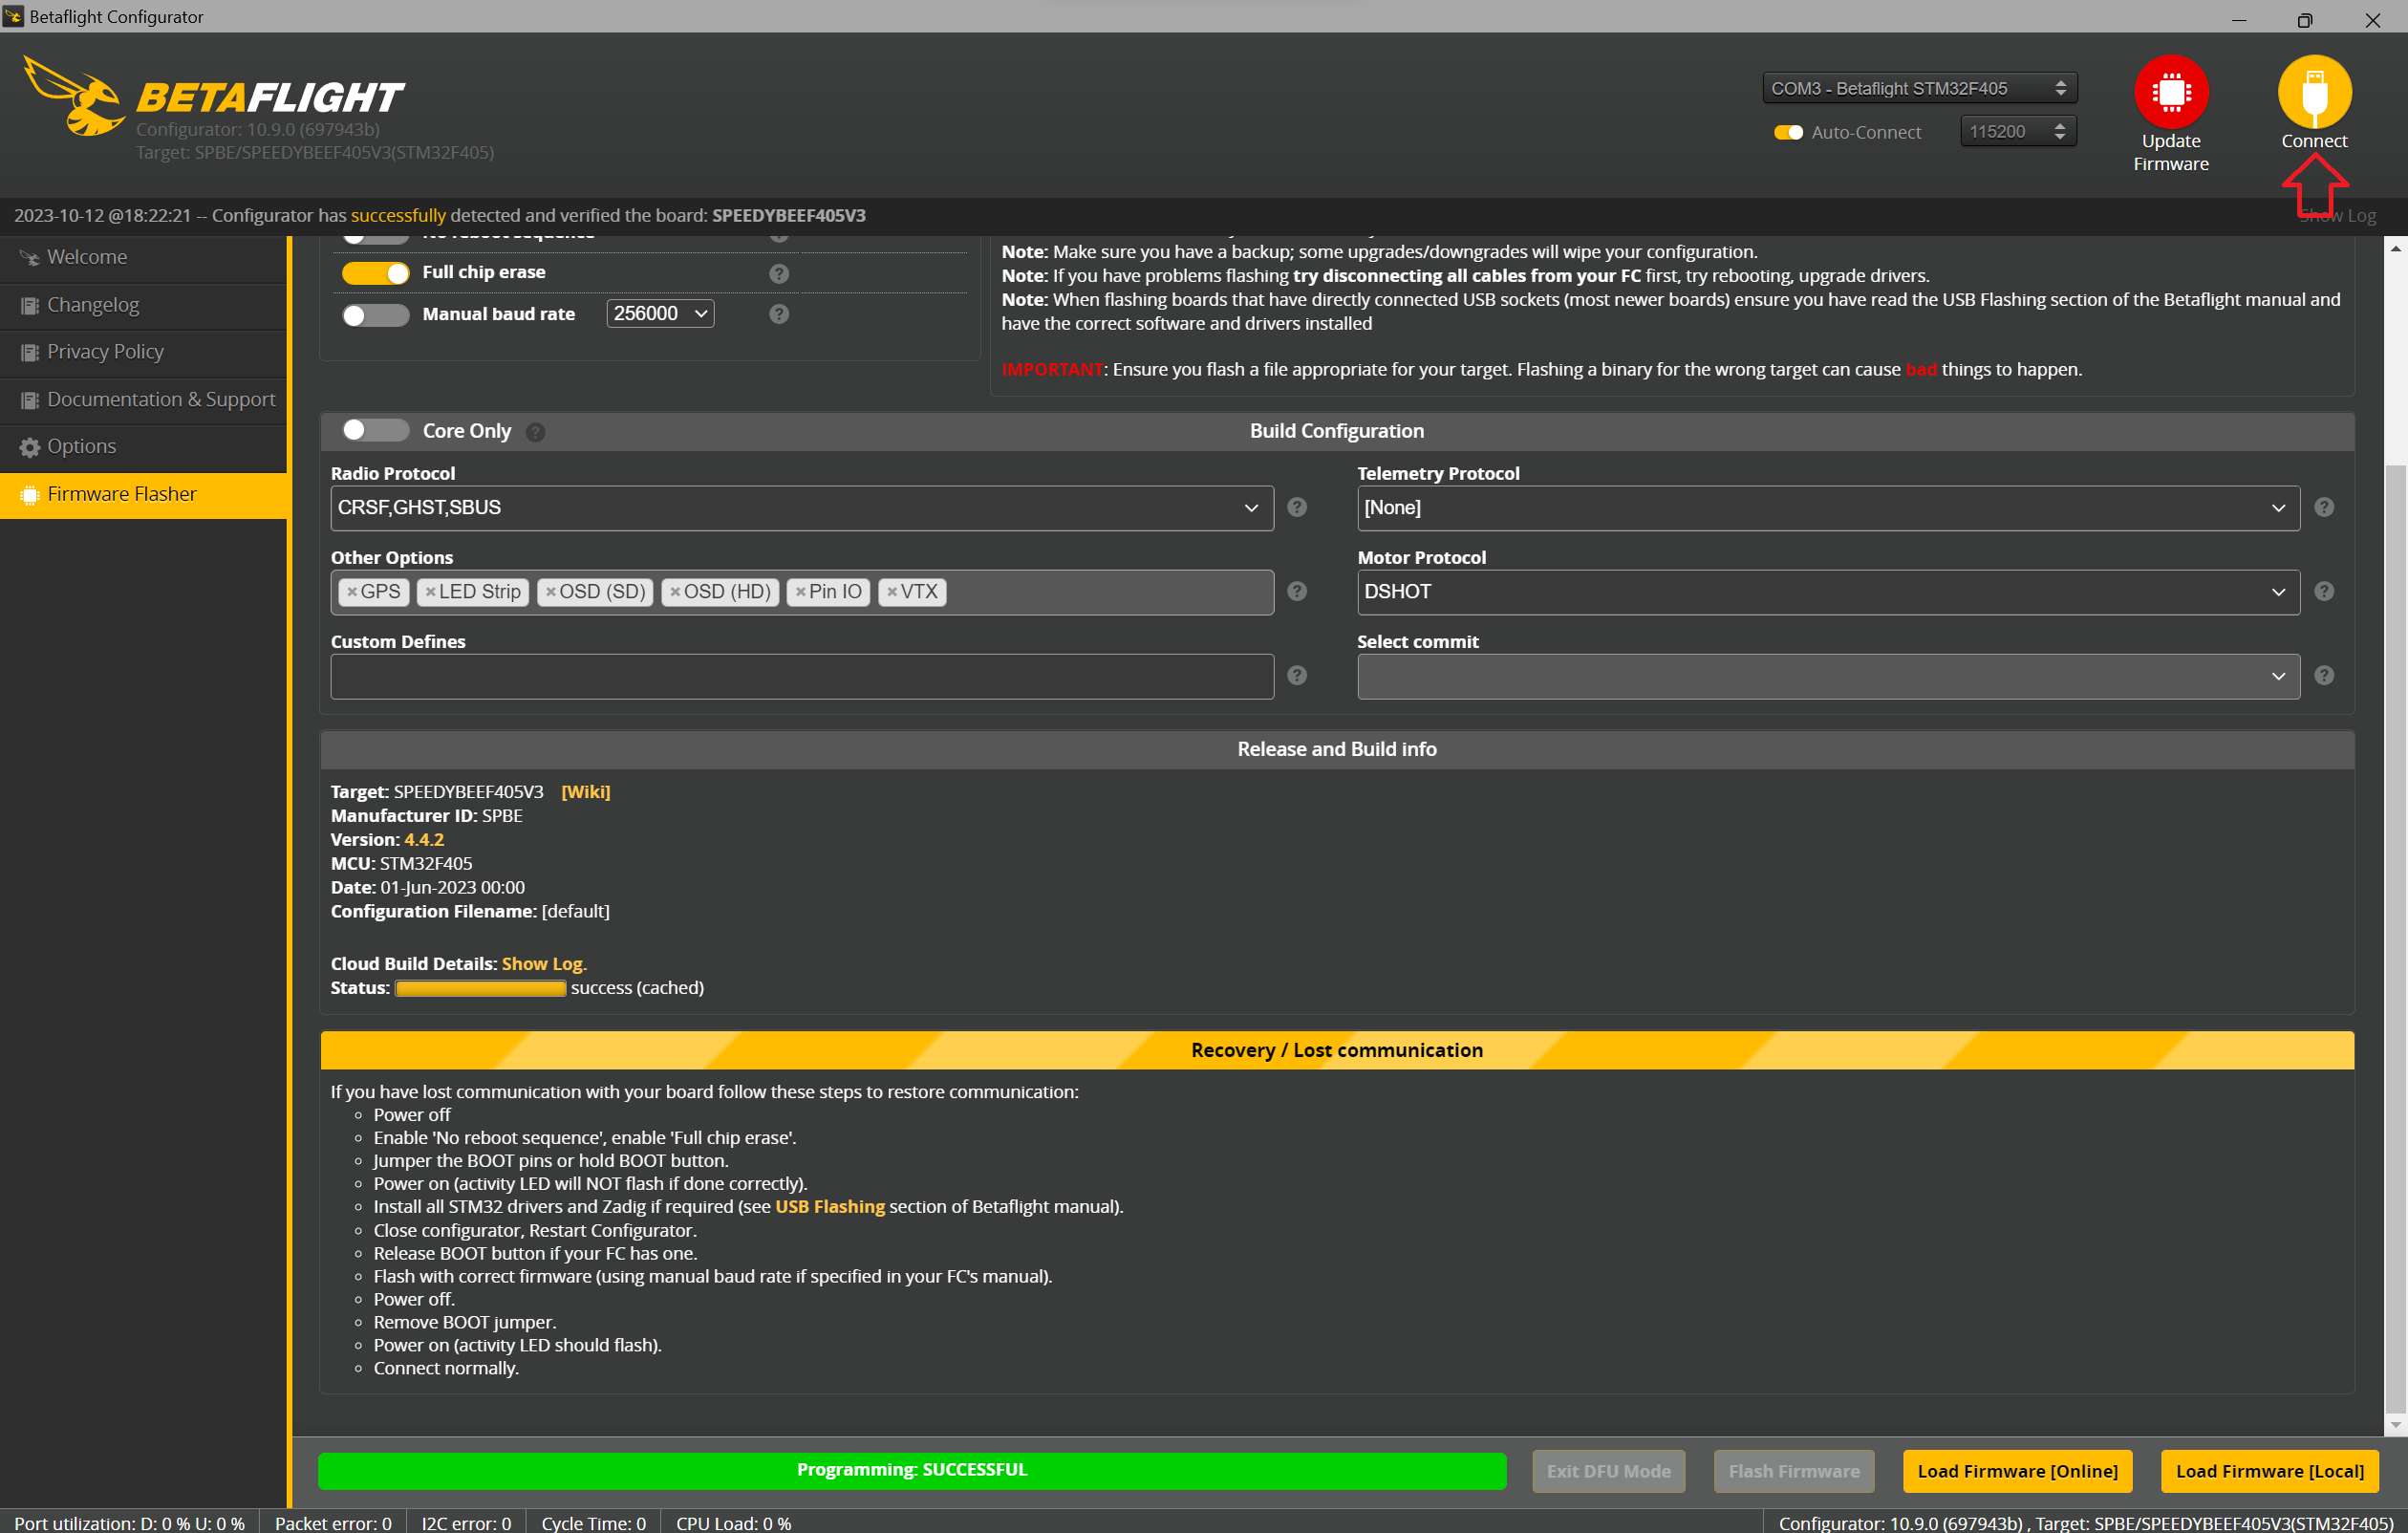This screenshot has width=2408, height=1533.
Task: Click the Documentation & Support icon
Action: pos(29,400)
